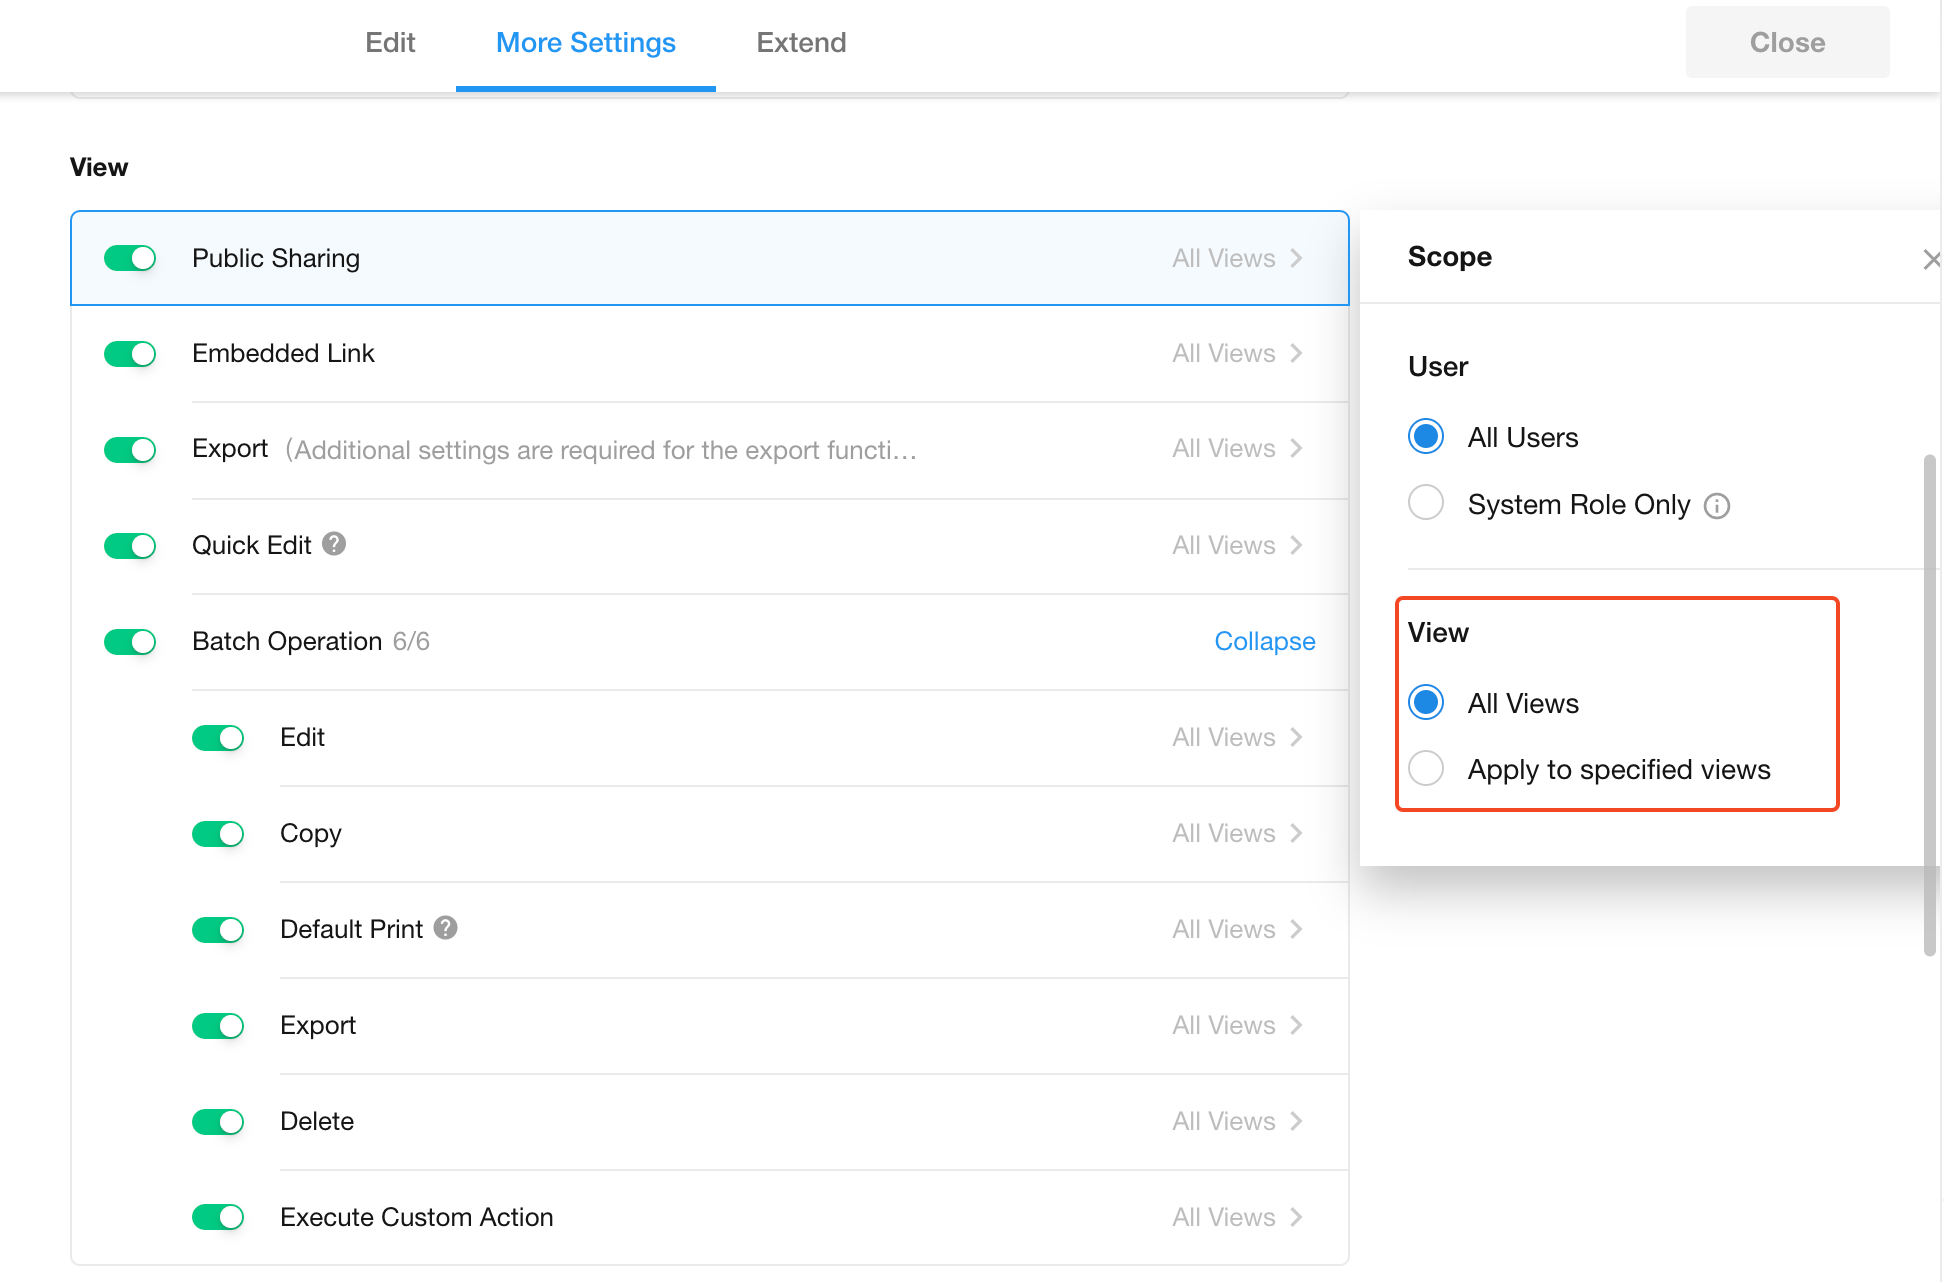
Task: Open the Extend tab
Action: pos(801,43)
